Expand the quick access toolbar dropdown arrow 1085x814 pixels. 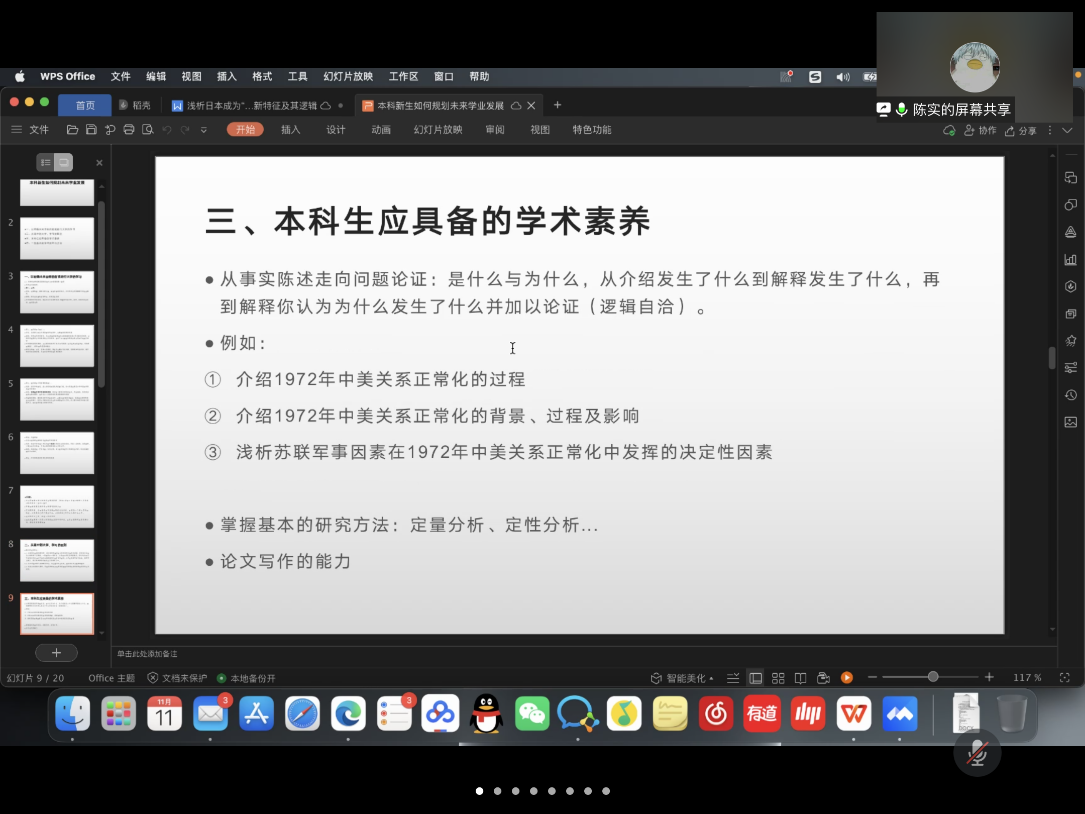(204, 130)
